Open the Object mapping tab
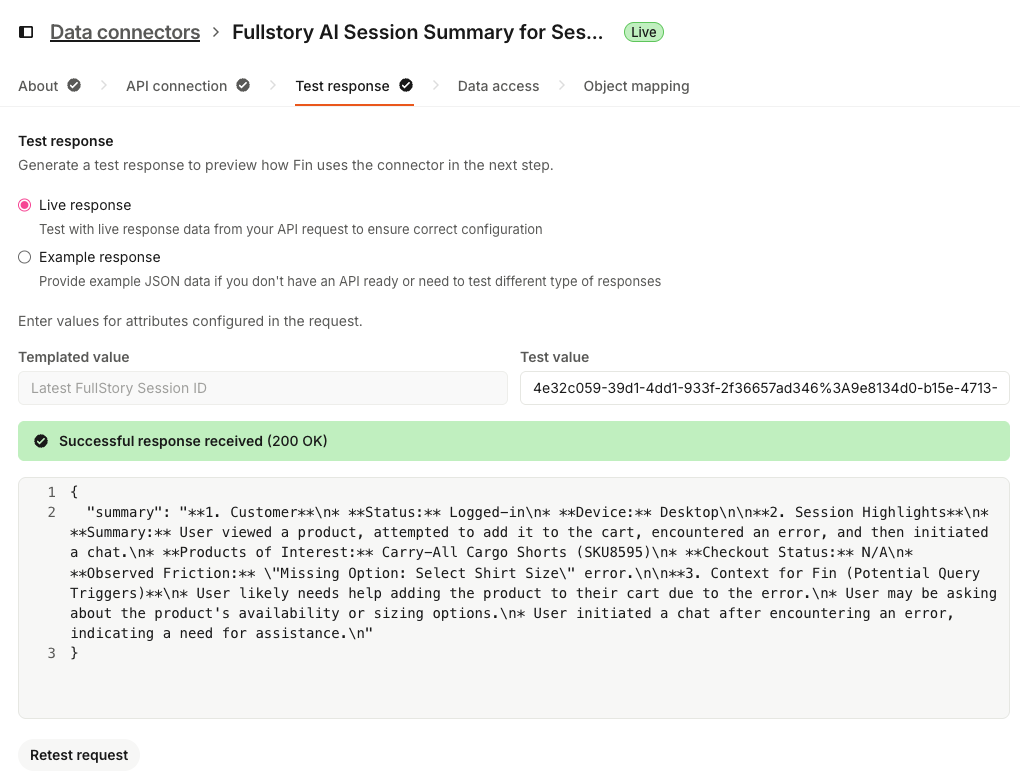1020x779 pixels. (x=636, y=86)
